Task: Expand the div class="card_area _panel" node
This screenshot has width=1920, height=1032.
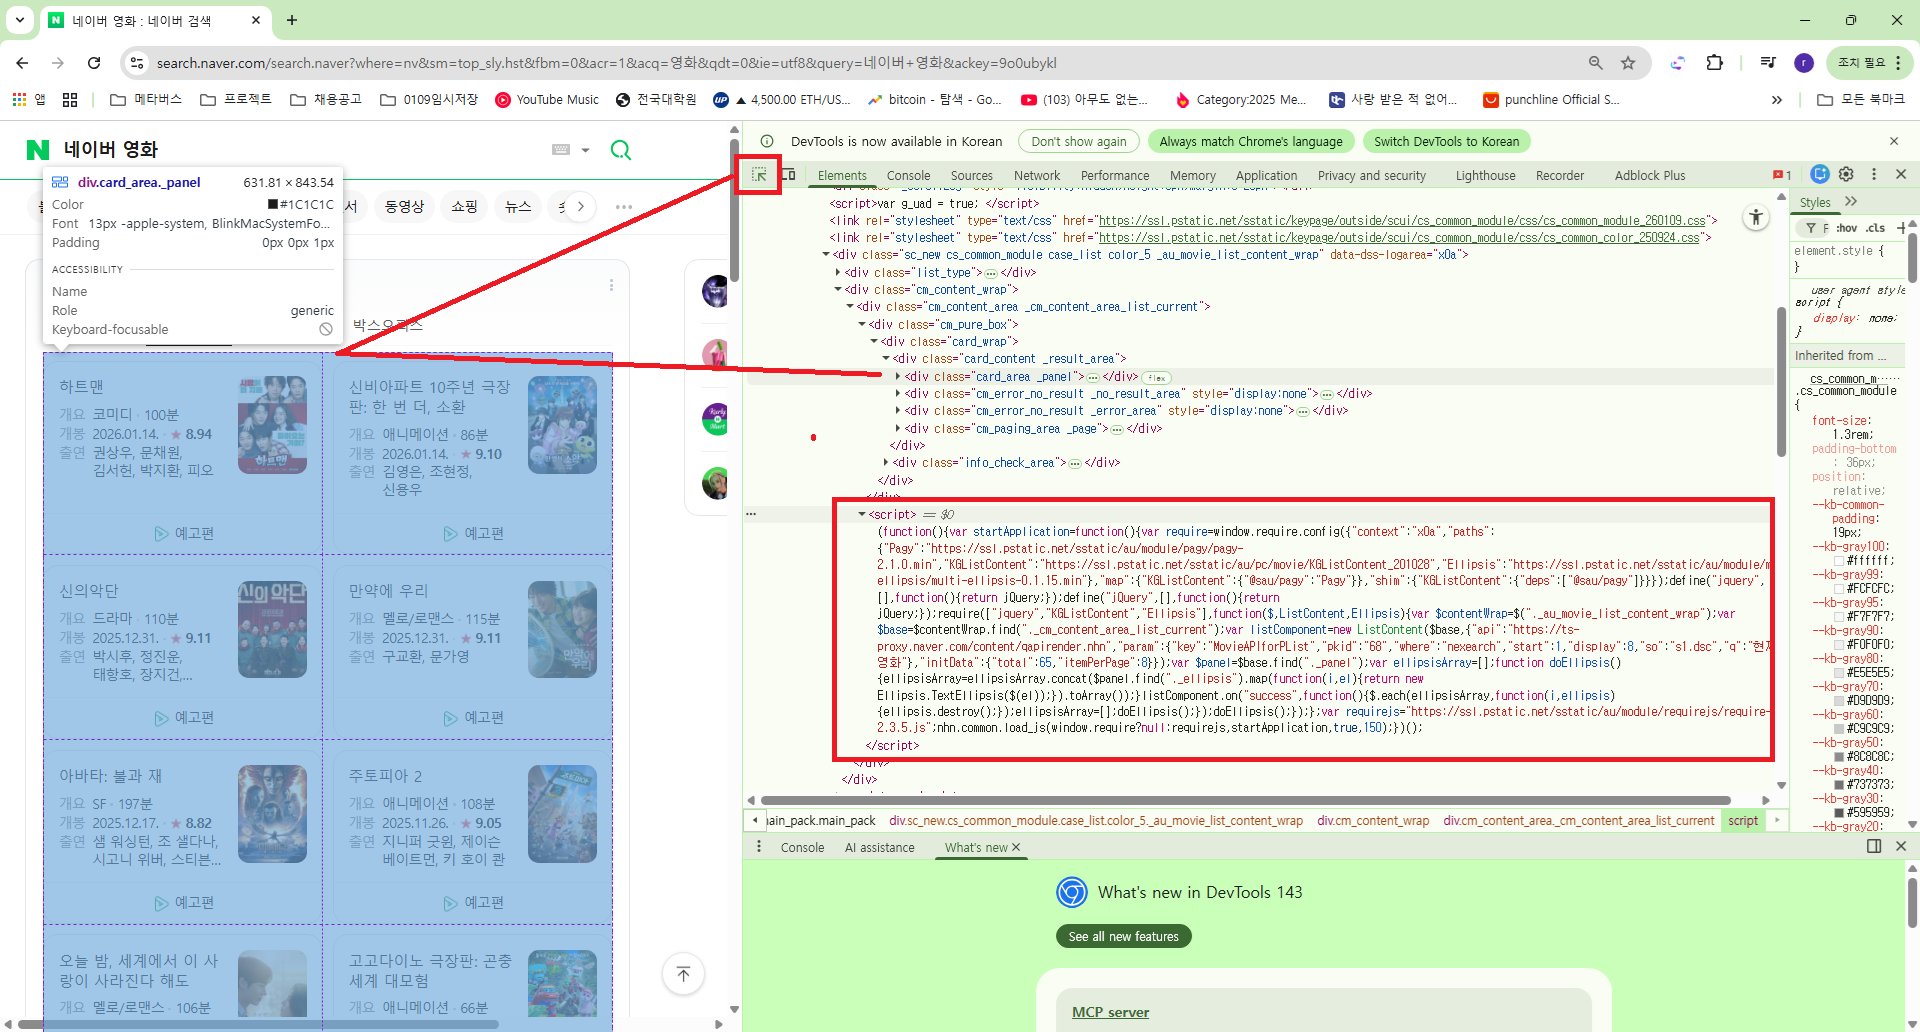Action: (898, 377)
